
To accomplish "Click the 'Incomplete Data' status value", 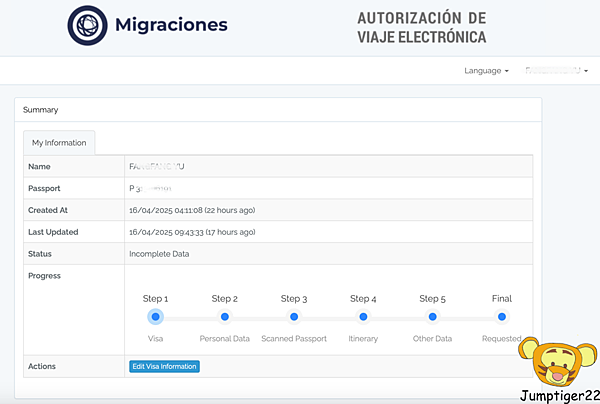I will [159, 254].
